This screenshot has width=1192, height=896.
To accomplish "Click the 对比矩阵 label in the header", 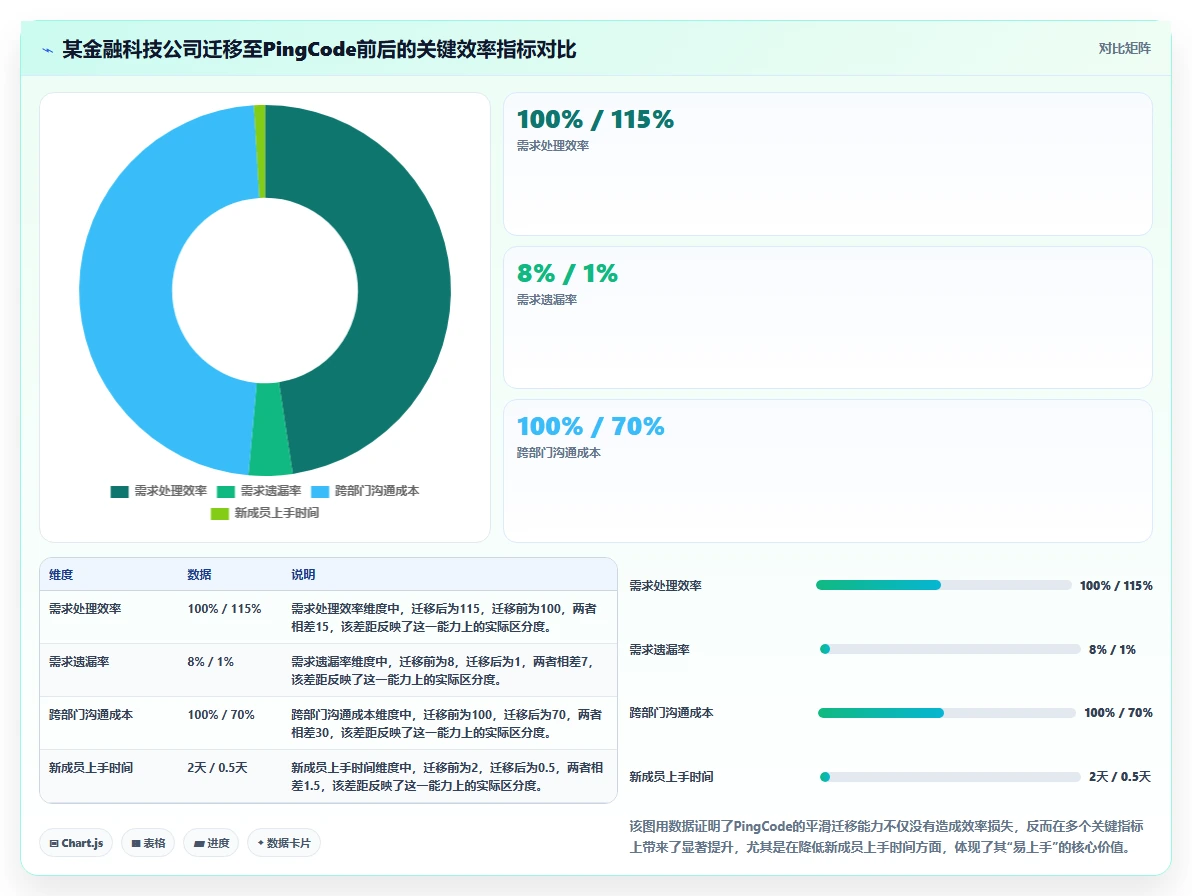I will 1124,49.
